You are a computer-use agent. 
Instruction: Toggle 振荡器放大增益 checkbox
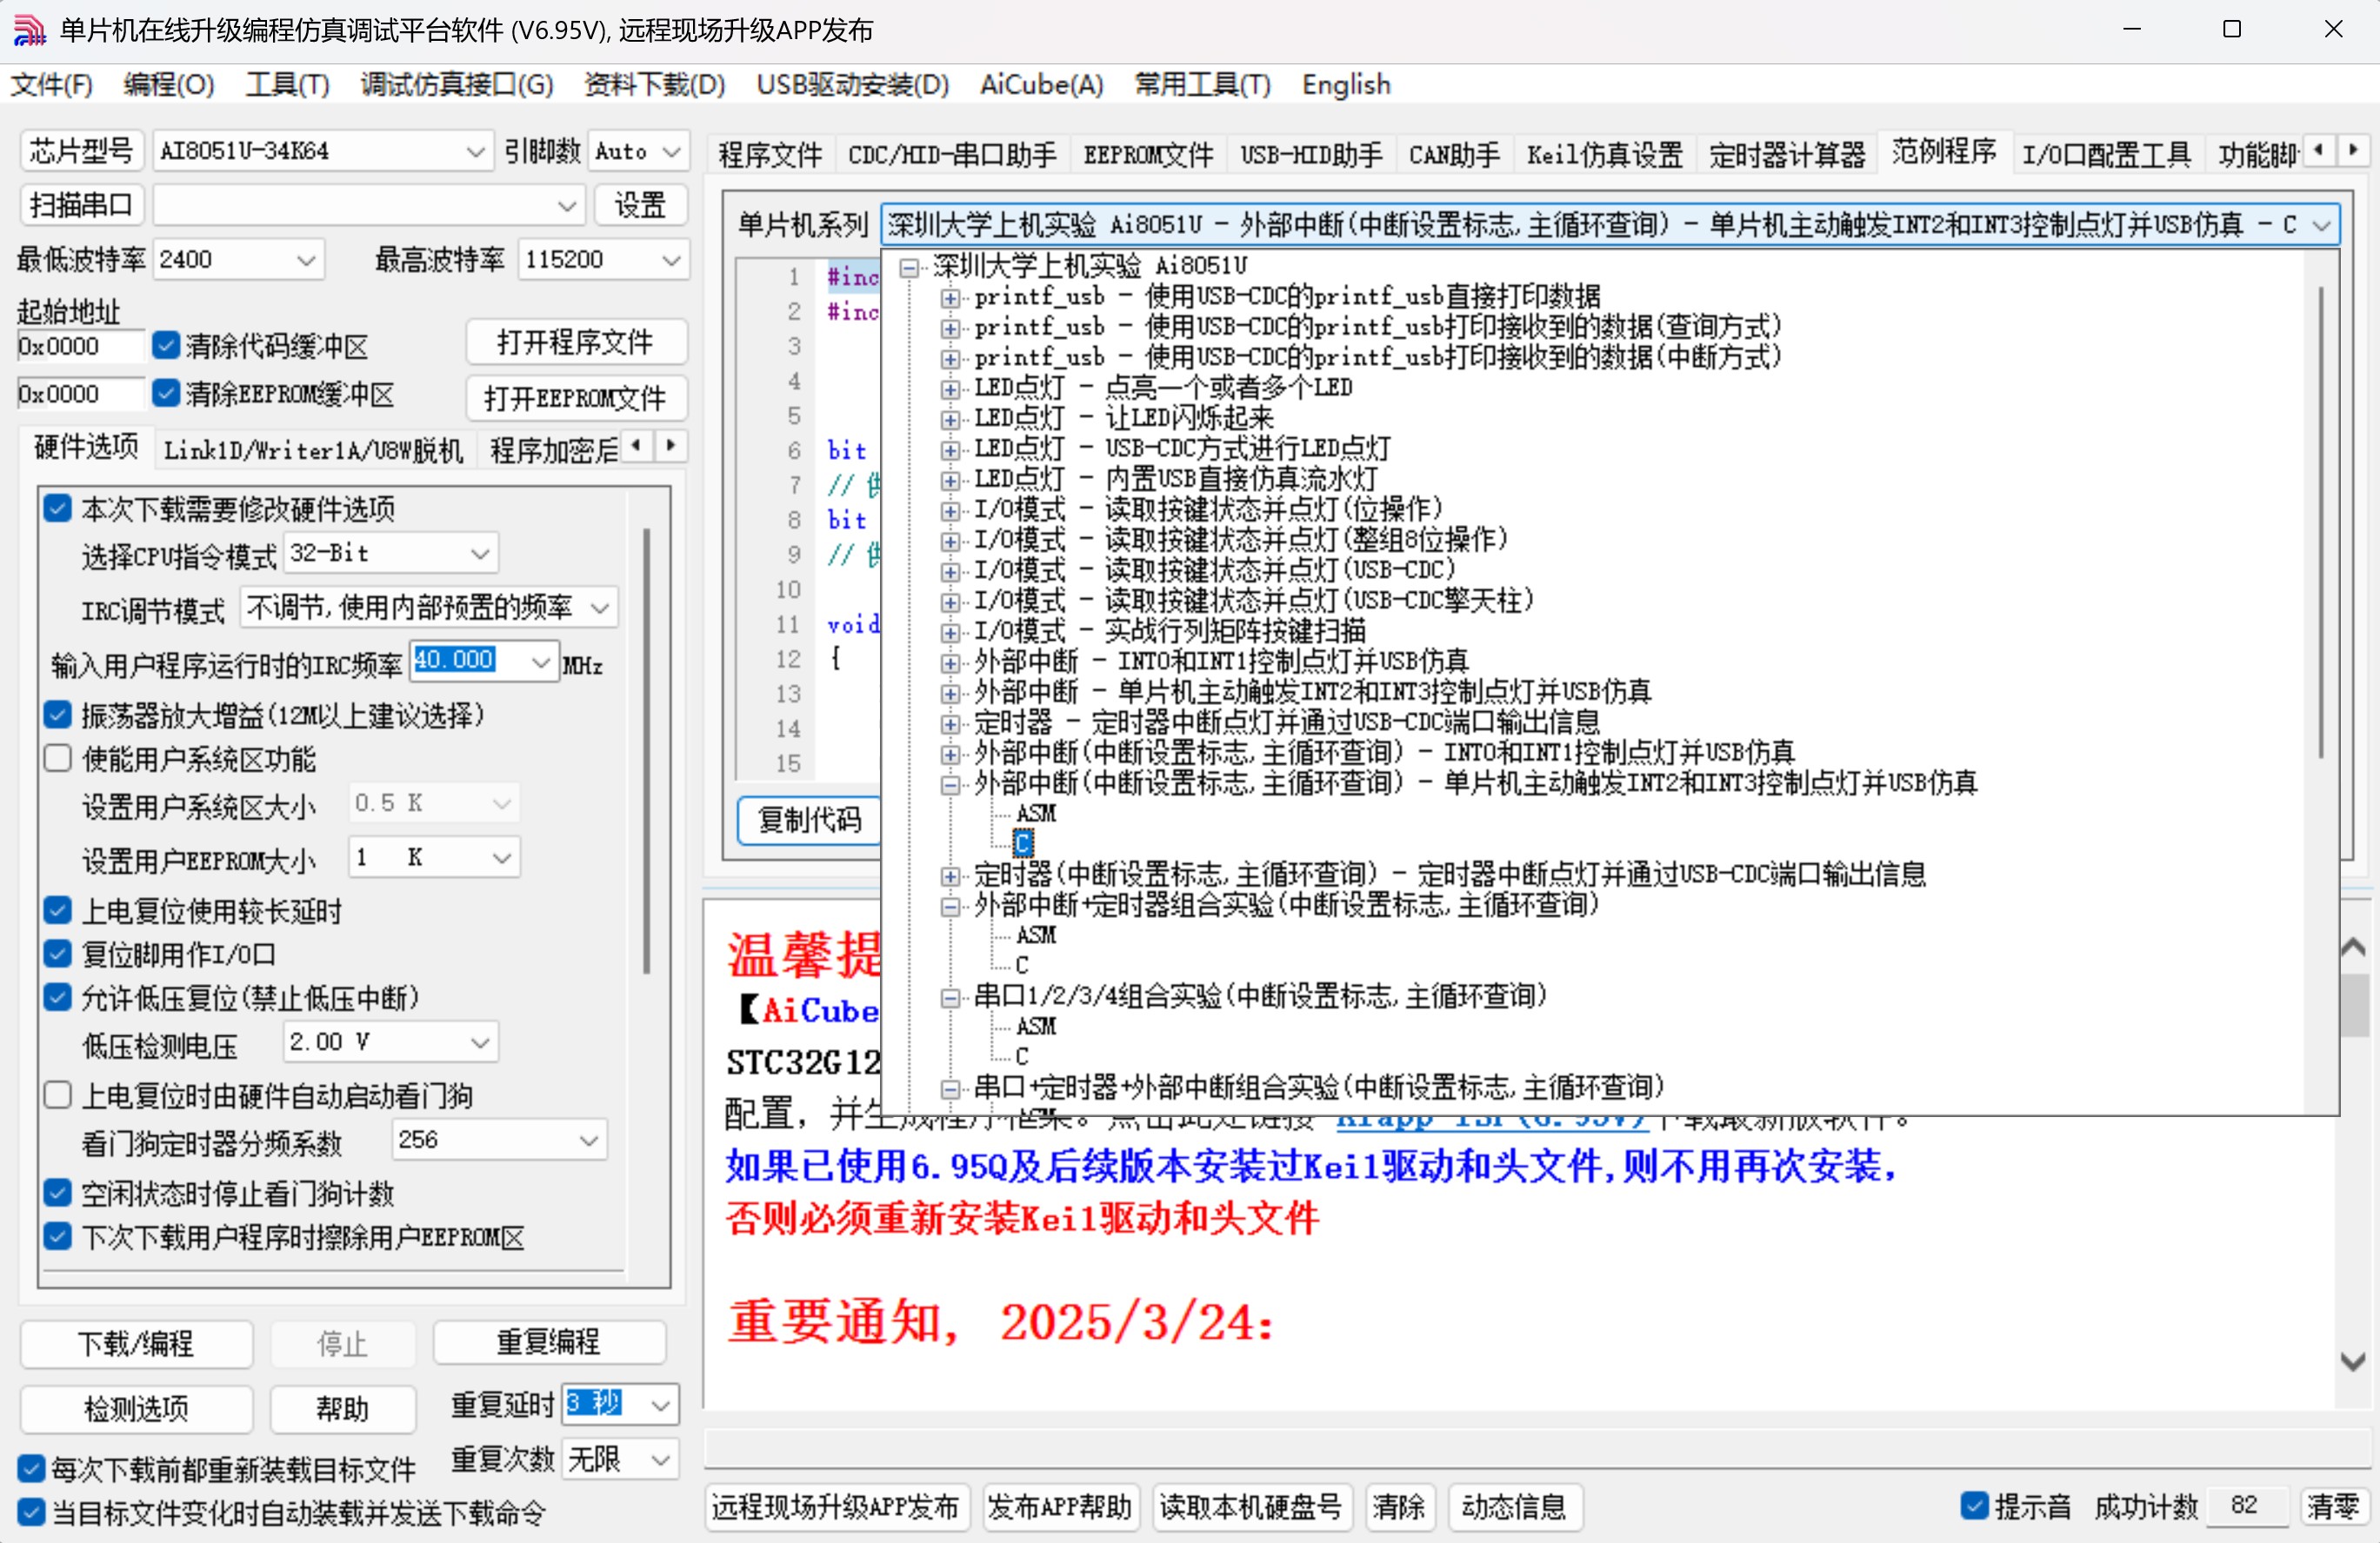[58, 714]
